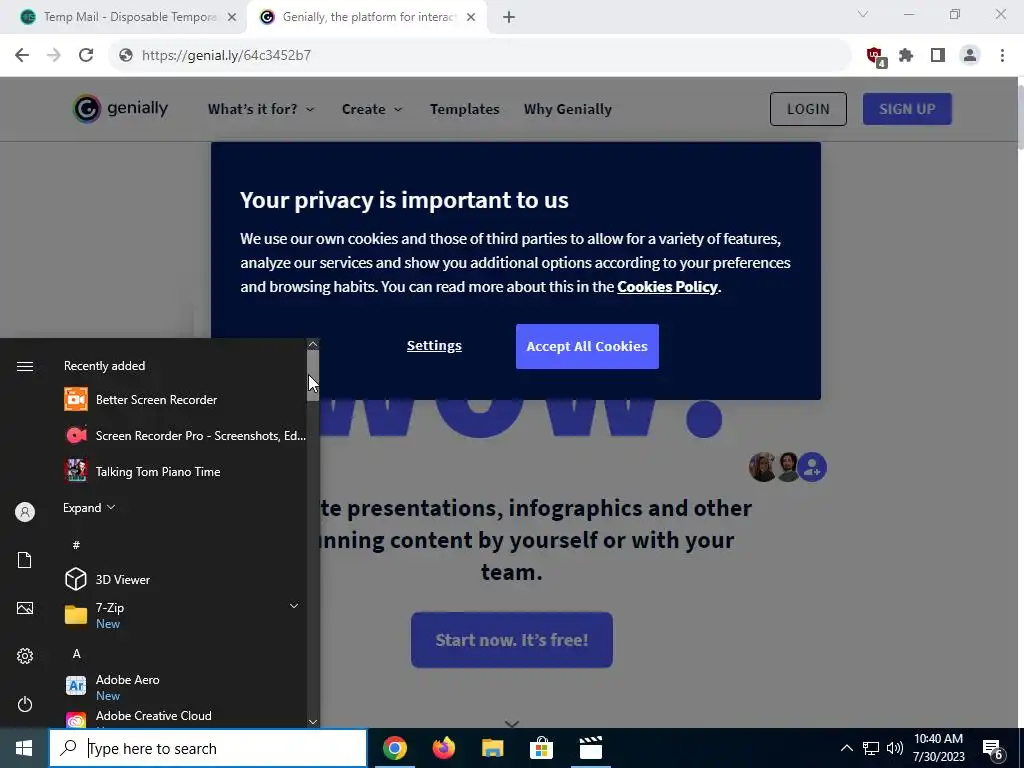Accept All Cookies
This screenshot has height=768, width=1024.
pos(587,346)
